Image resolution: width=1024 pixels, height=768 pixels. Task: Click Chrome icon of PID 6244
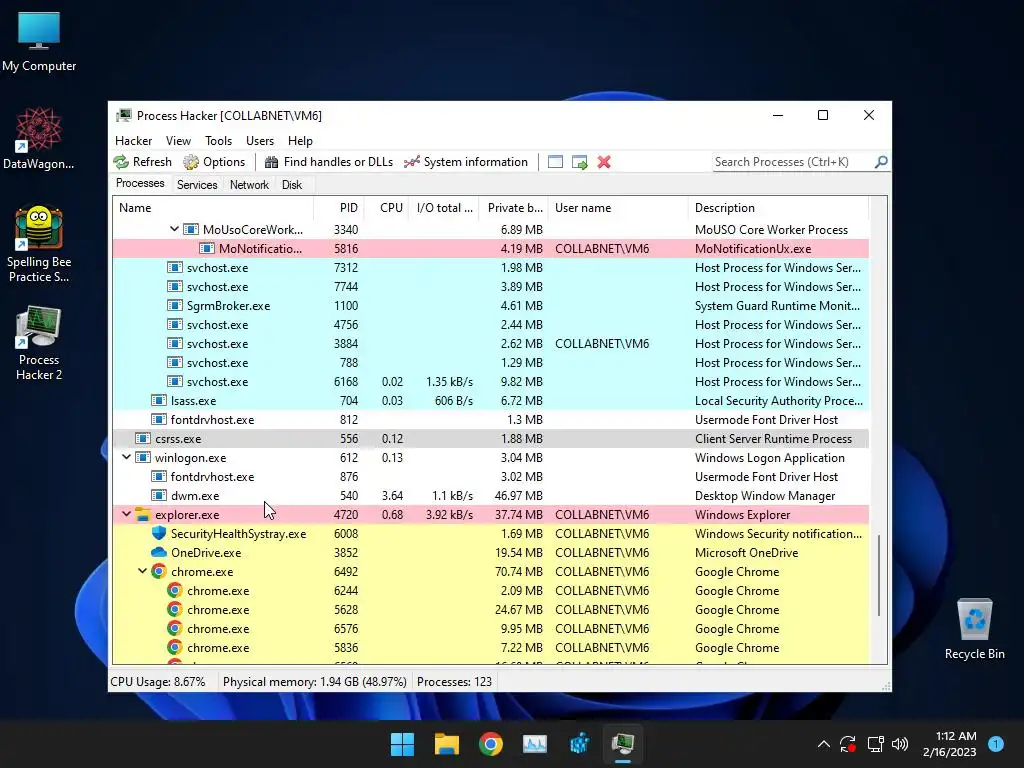click(174, 590)
